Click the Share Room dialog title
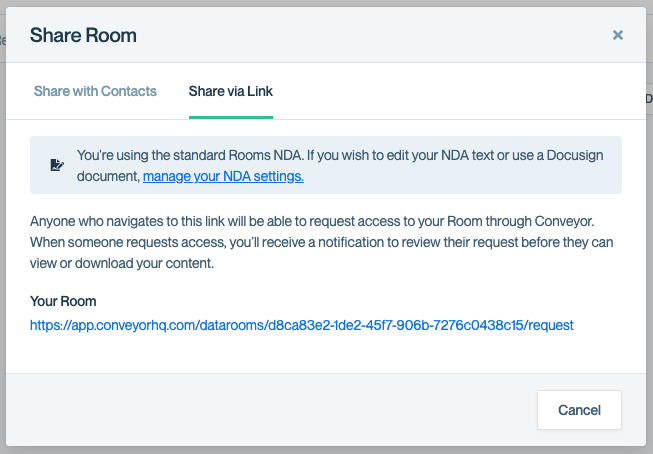This screenshot has height=454, width=653. [83, 35]
